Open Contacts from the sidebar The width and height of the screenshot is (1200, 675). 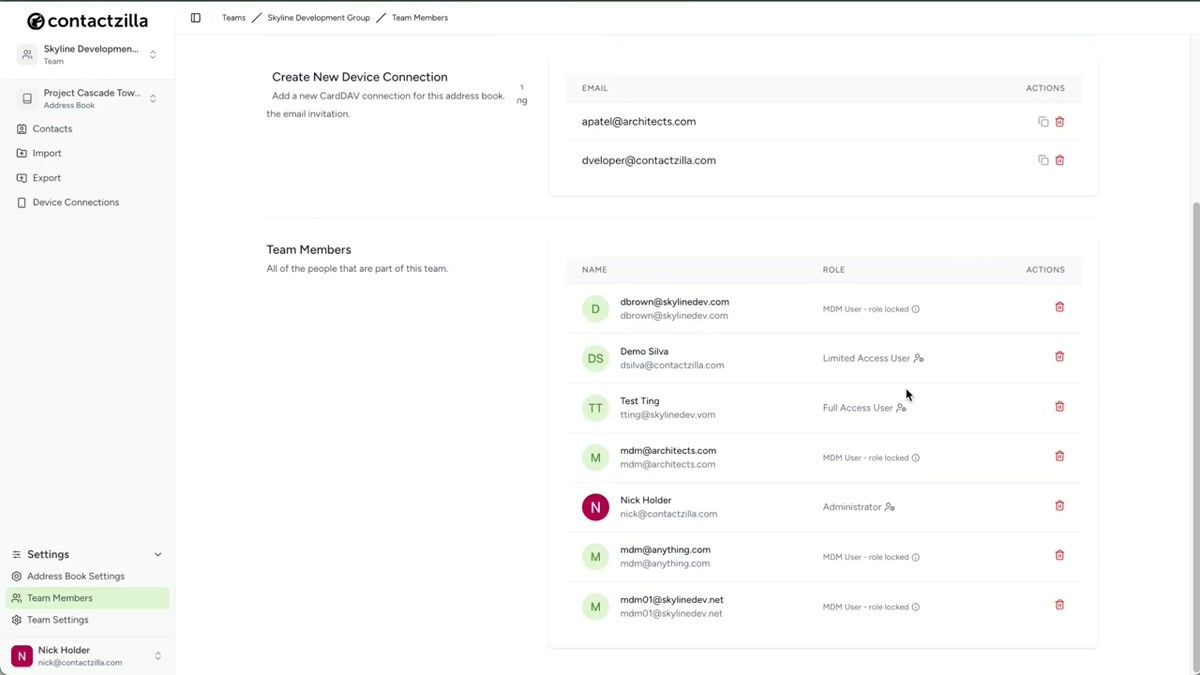pos(50,128)
